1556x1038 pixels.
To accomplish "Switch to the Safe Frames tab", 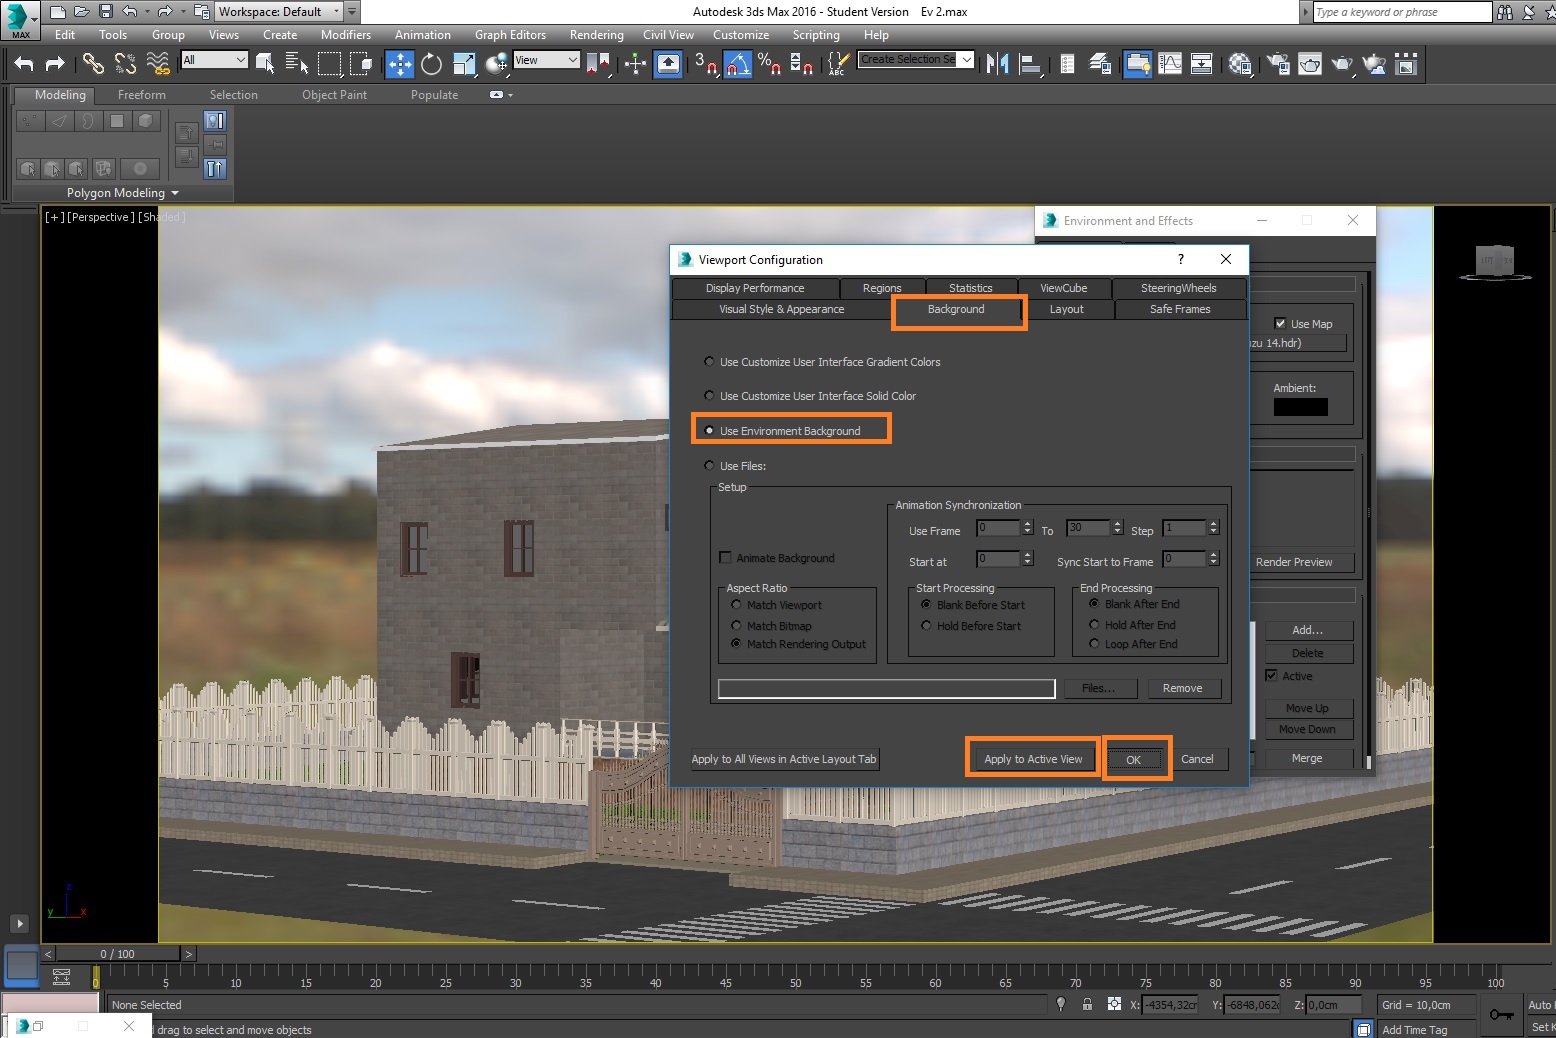I will [x=1179, y=310].
